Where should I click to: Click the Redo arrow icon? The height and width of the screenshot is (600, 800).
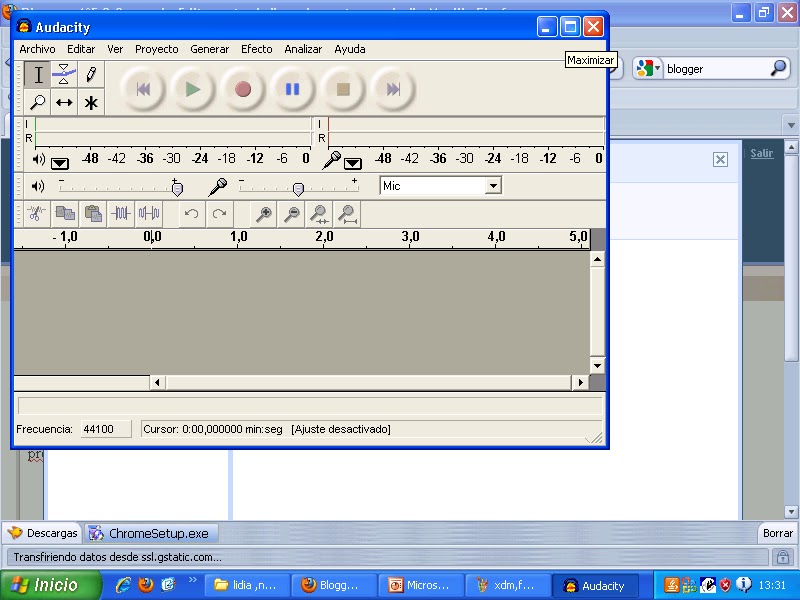pyautogui.click(x=219, y=213)
